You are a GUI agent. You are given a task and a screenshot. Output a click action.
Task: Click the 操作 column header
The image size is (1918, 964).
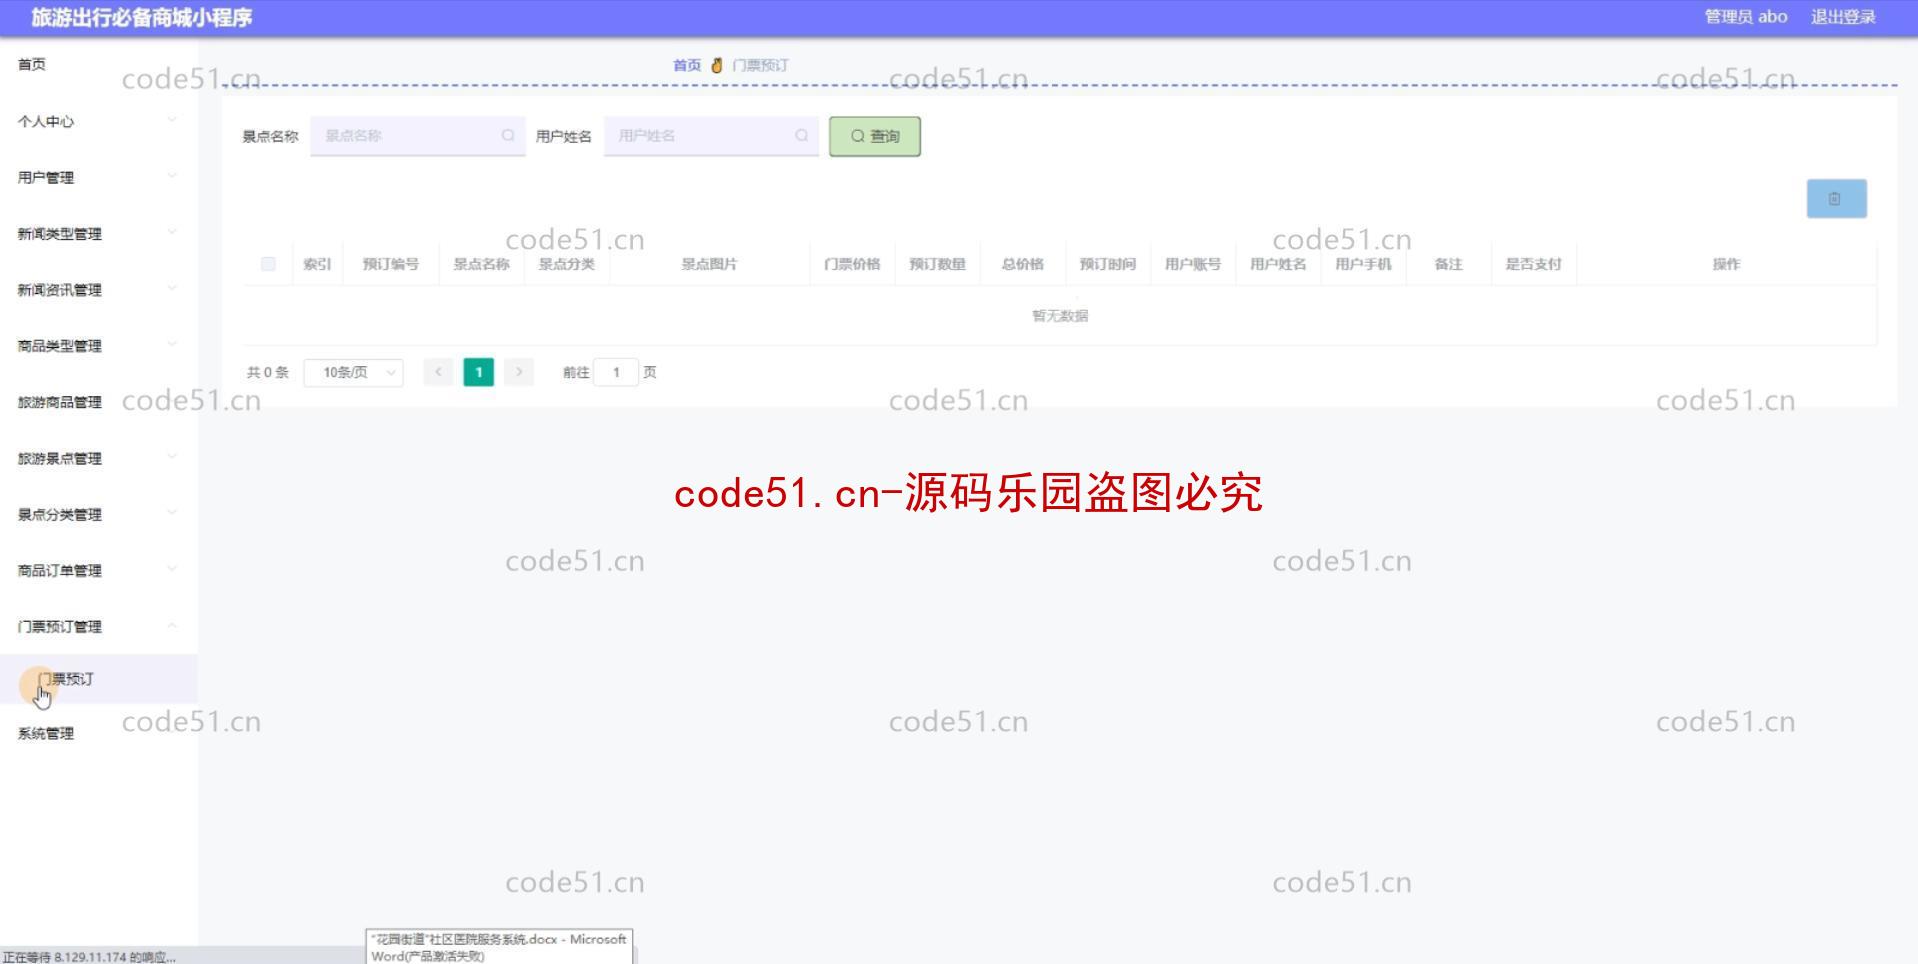[x=1726, y=264]
